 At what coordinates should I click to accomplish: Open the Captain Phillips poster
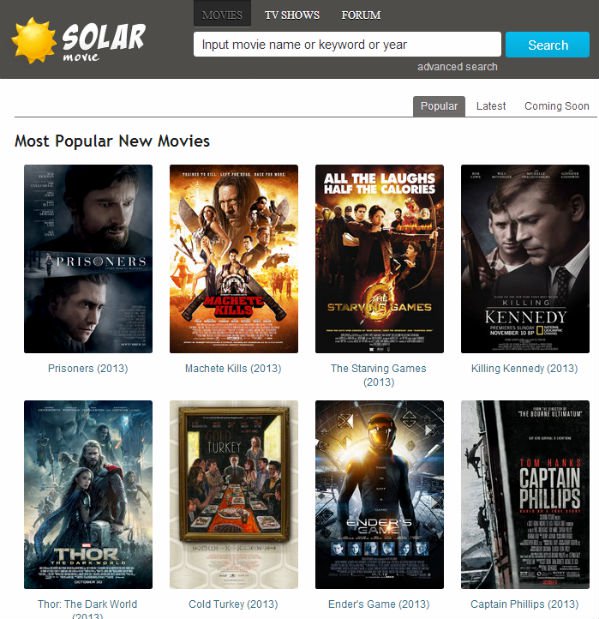(x=525, y=494)
